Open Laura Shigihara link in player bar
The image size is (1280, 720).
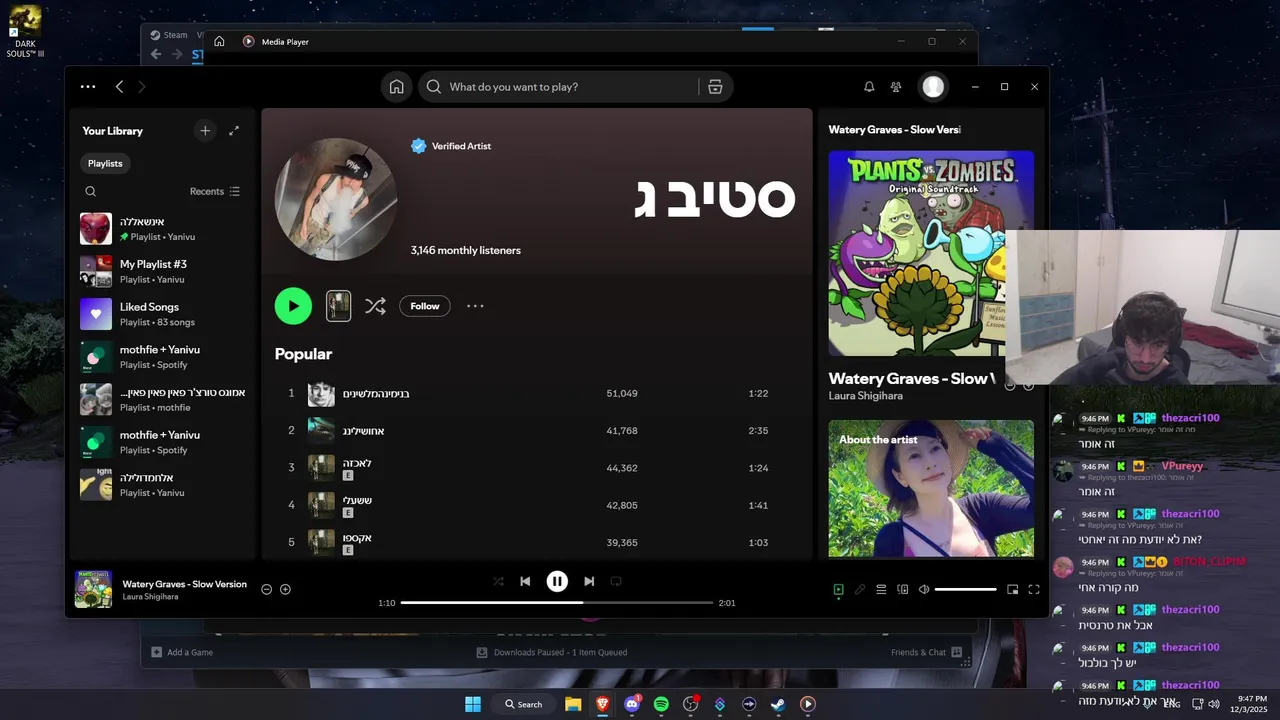click(x=150, y=597)
